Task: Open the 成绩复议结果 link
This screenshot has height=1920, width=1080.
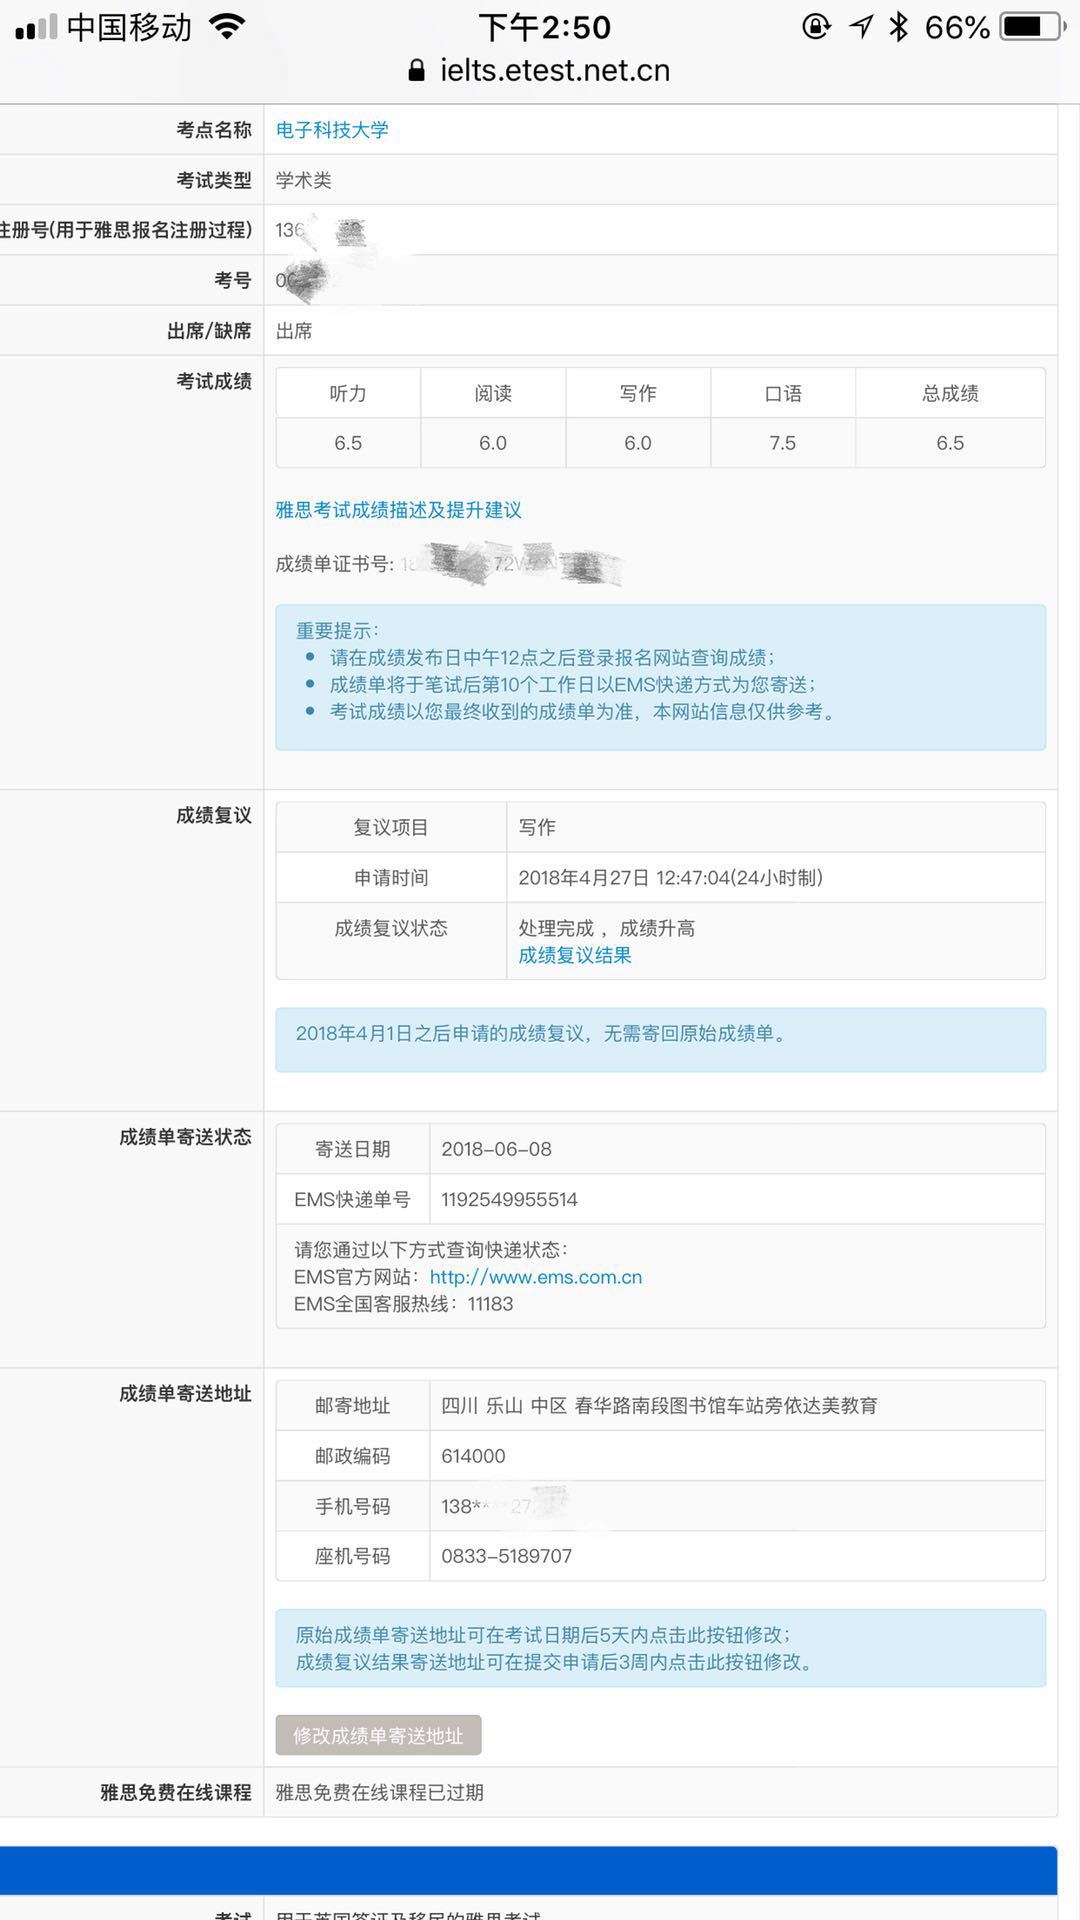Action: point(575,955)
